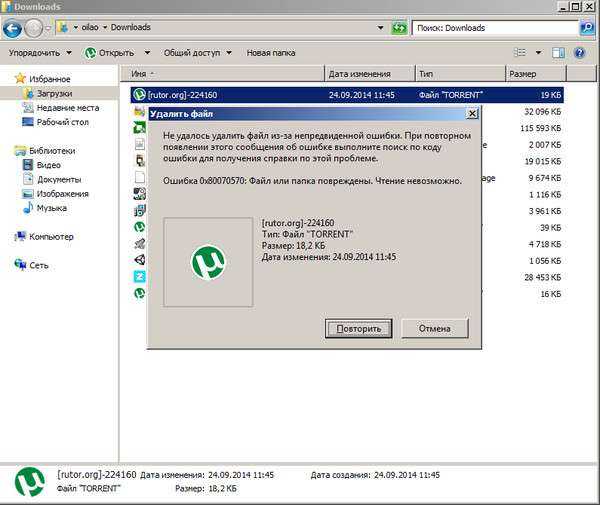Open Help with the blue question mark icon
Image resolution: width=600 pixels, height=505 pixels.
579,53
